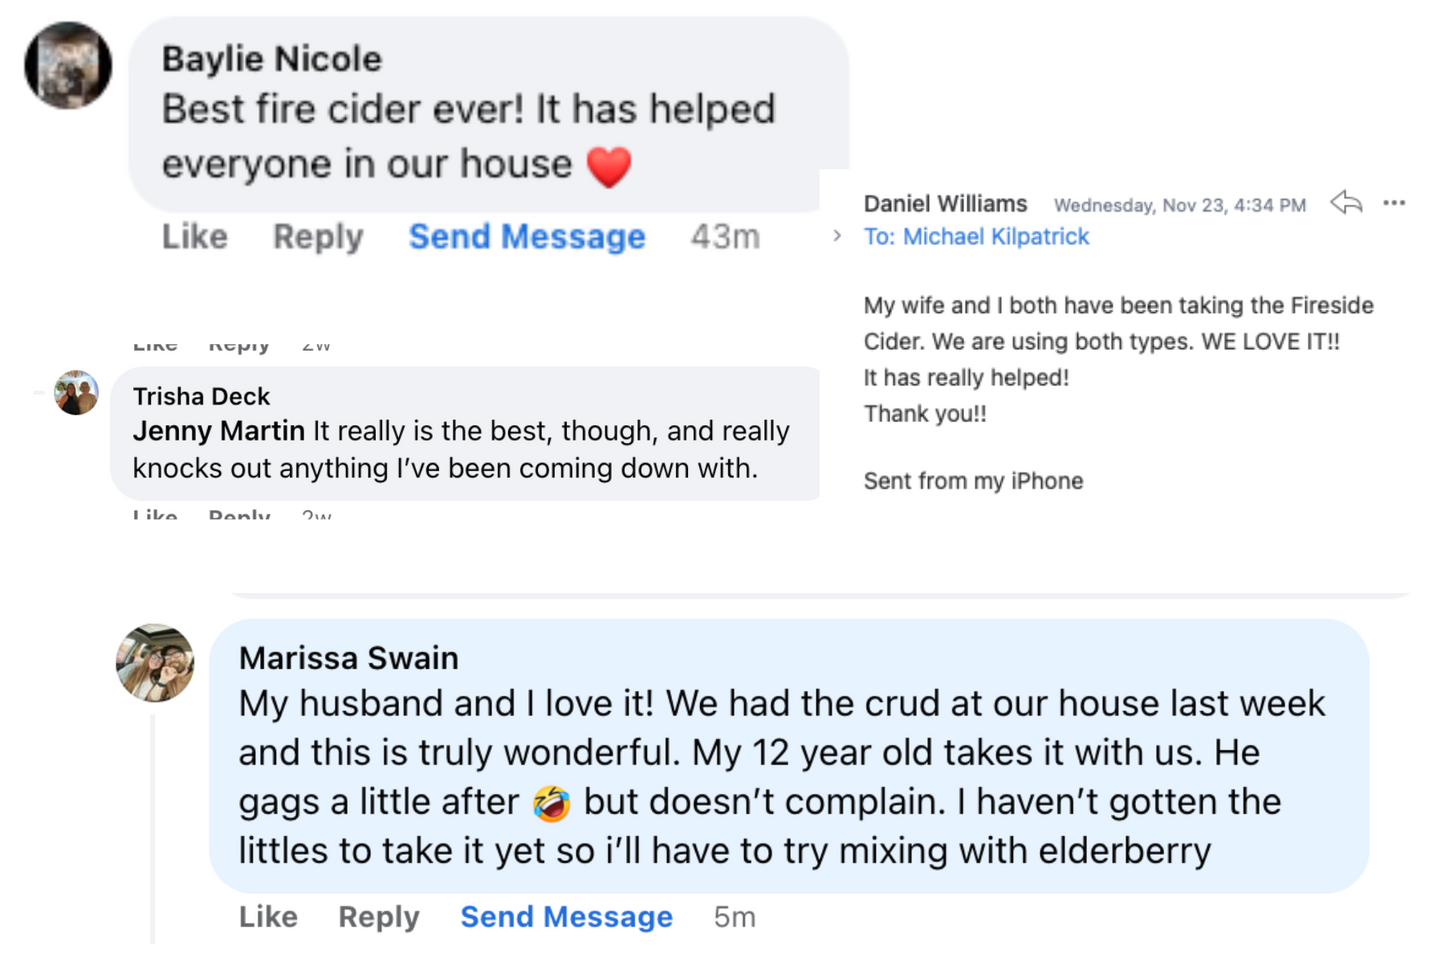Viewport: 1445px width, 963px height.
Task: Click the laughing emoji in Marissa's comment
Action: coord(551,803)
